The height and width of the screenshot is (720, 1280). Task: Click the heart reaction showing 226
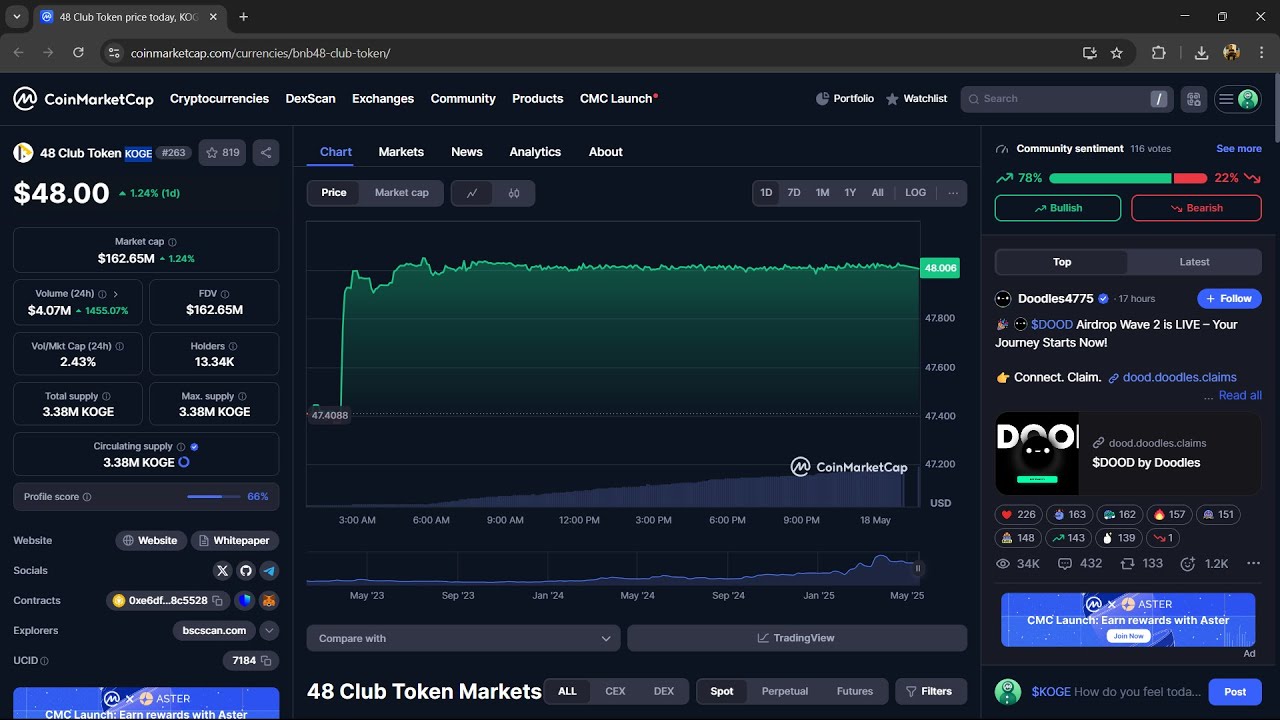coord(1016,514)
